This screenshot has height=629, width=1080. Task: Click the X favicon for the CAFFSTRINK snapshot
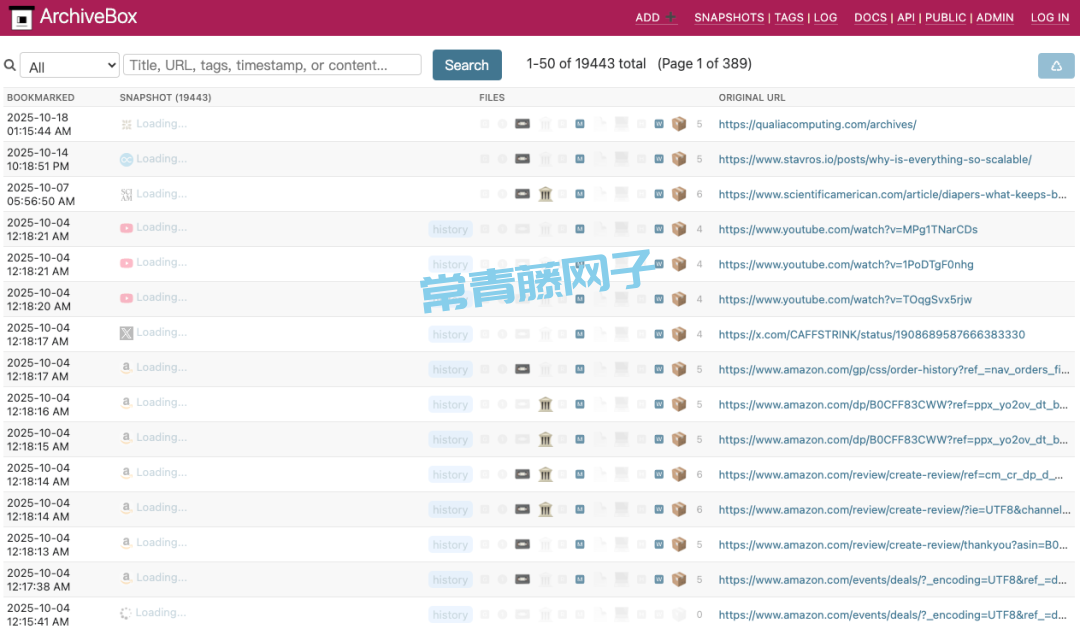coord(126,333)
